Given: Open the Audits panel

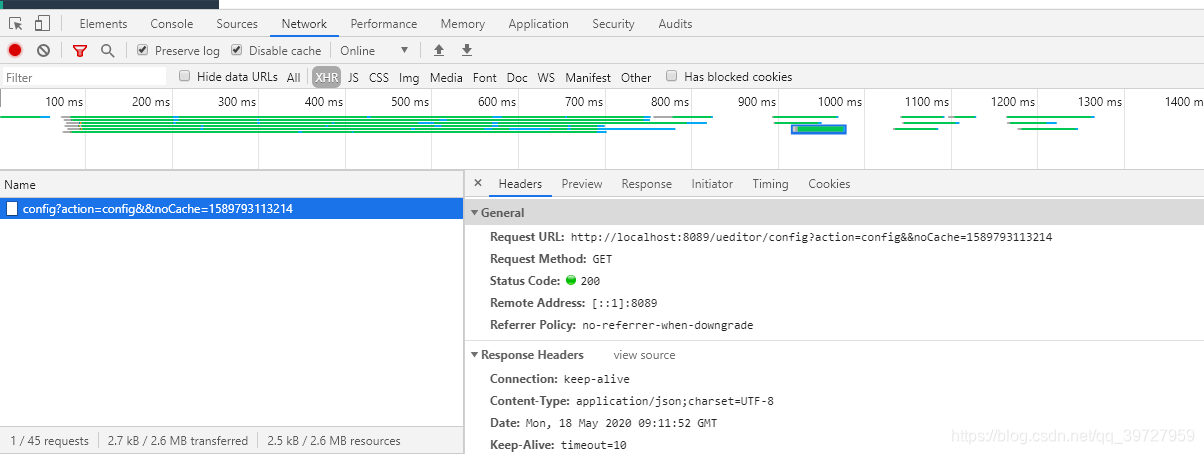Looking at the screenshot, I should [x=675, y=23].
